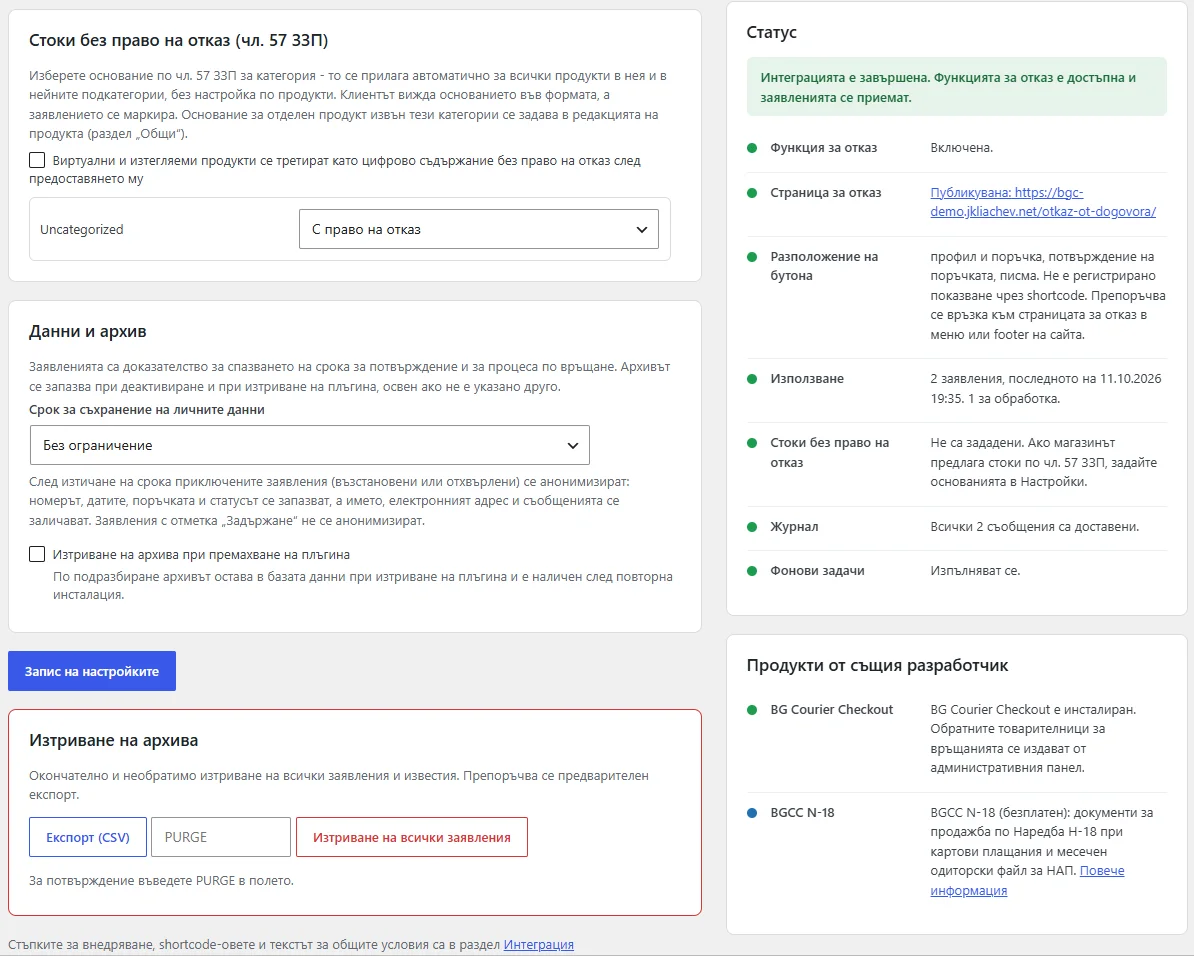Click the bold 'BG Courier Checkout' product label
The width and height of the screenshot is (1194, 956).
pos(832,709)
